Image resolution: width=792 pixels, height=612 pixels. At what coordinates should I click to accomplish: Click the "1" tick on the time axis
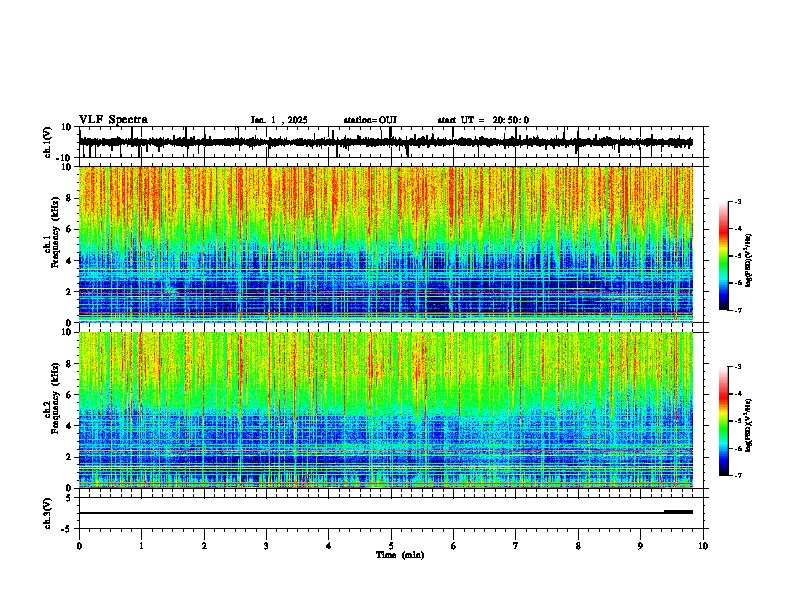click(141, 546)
